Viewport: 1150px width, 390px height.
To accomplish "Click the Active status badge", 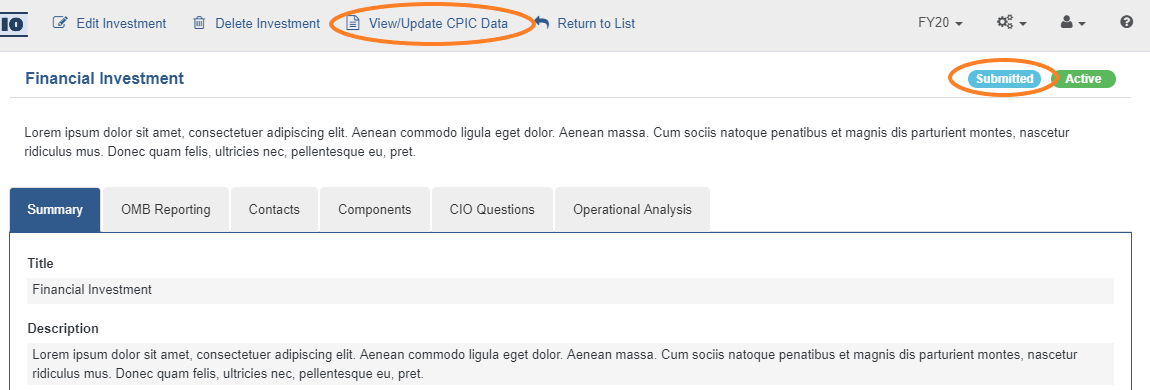I will point(1083,78).
